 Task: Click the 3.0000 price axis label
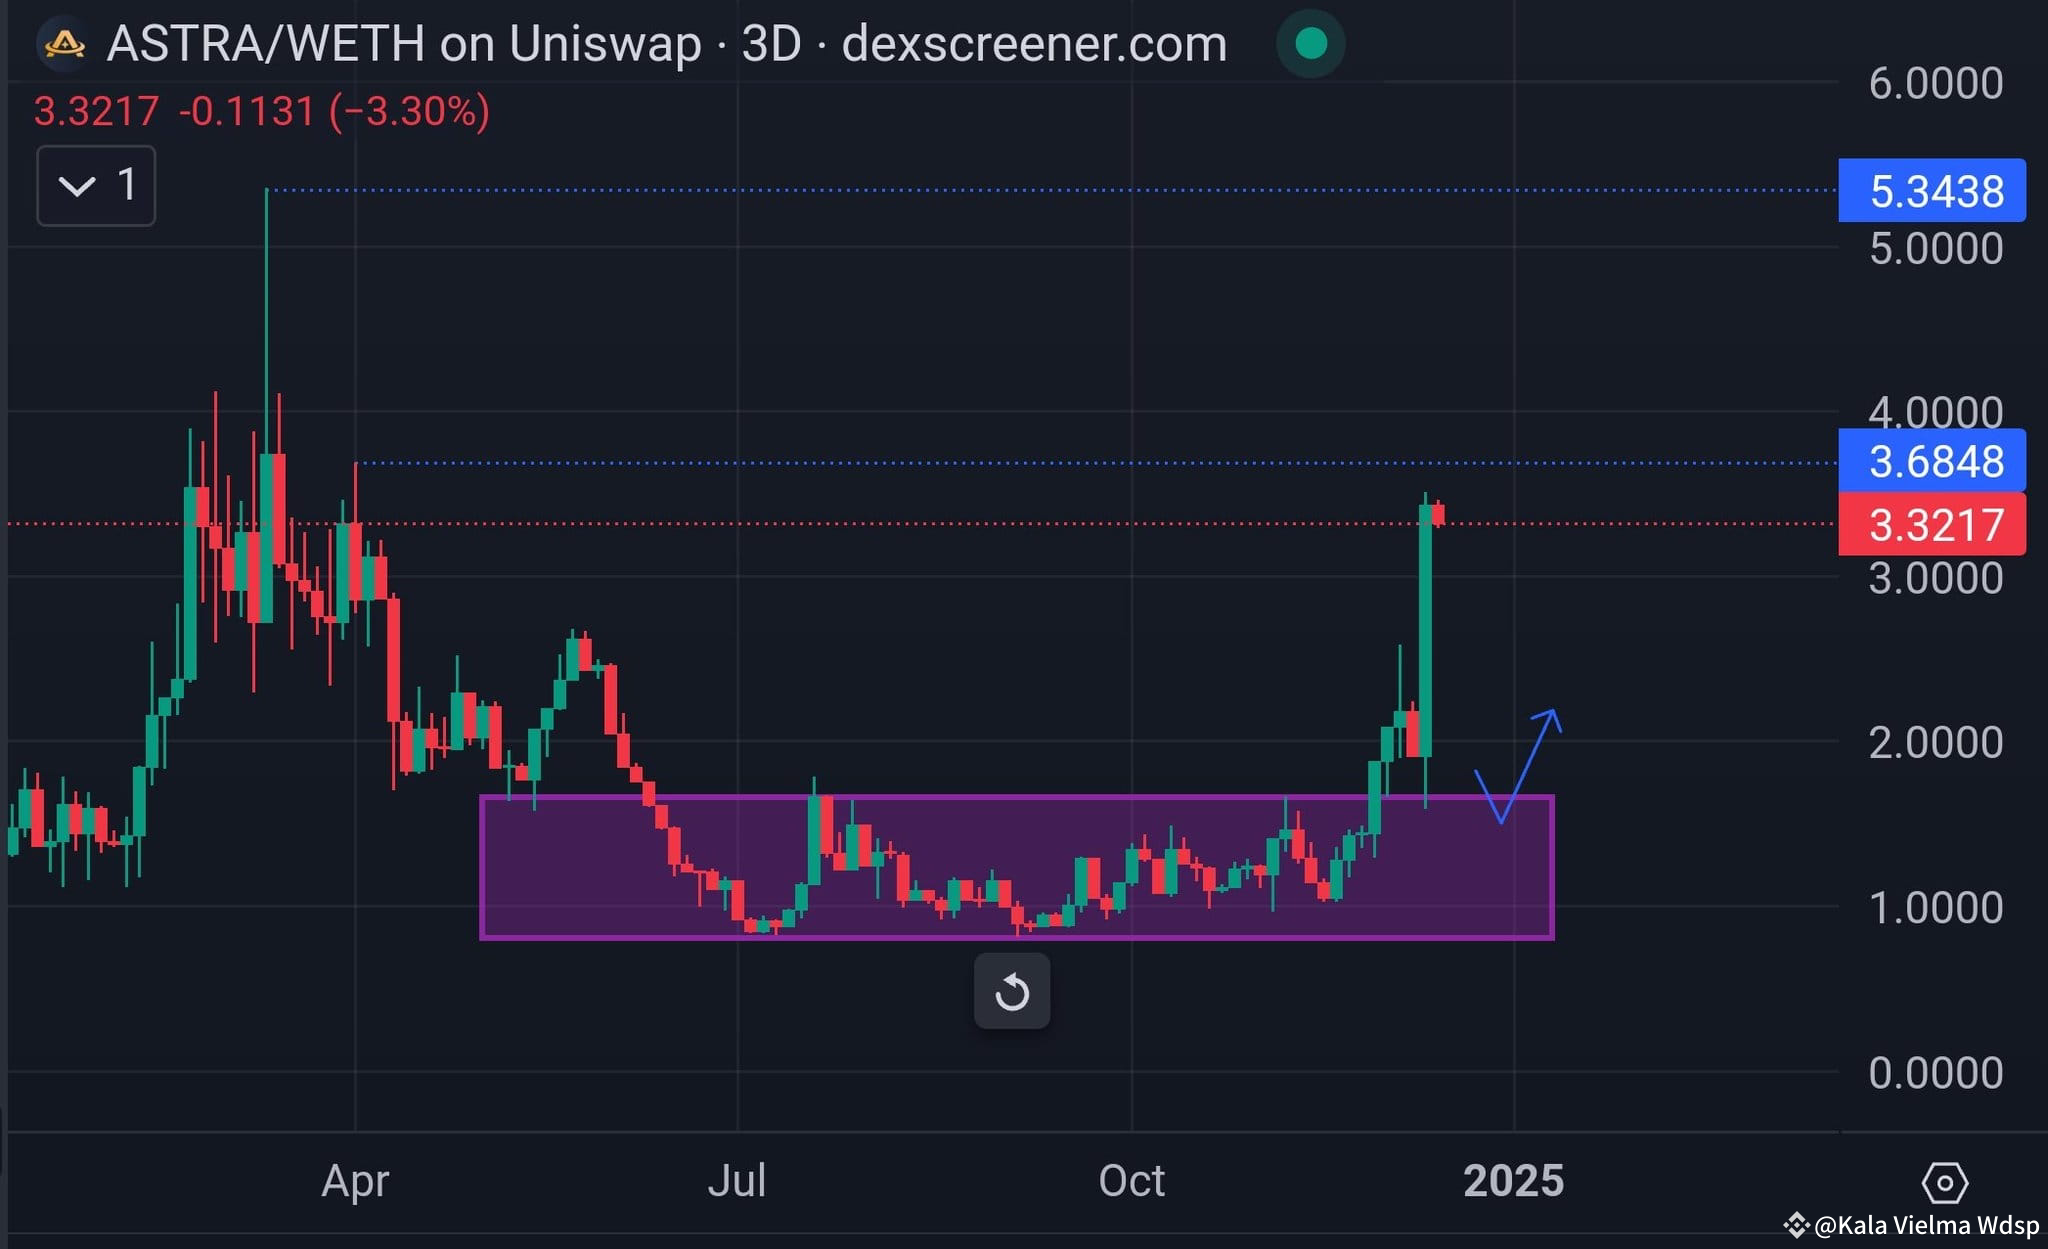pyautogui.click(x=1936, y=578)
